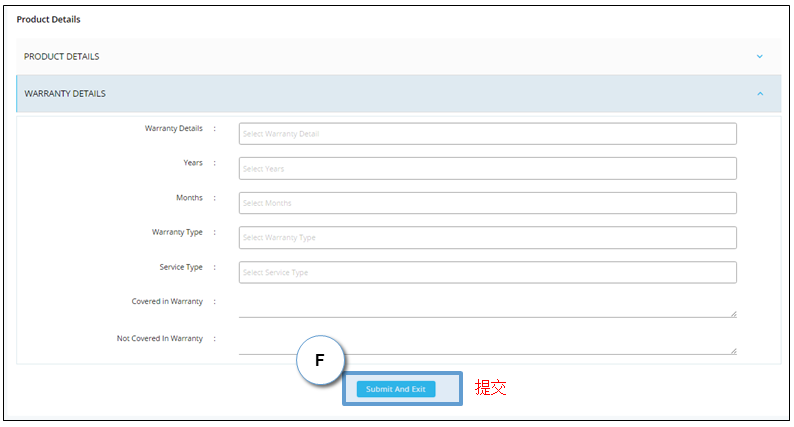
Task: Click the Not Covered In Warranty label
Action: 160,338
